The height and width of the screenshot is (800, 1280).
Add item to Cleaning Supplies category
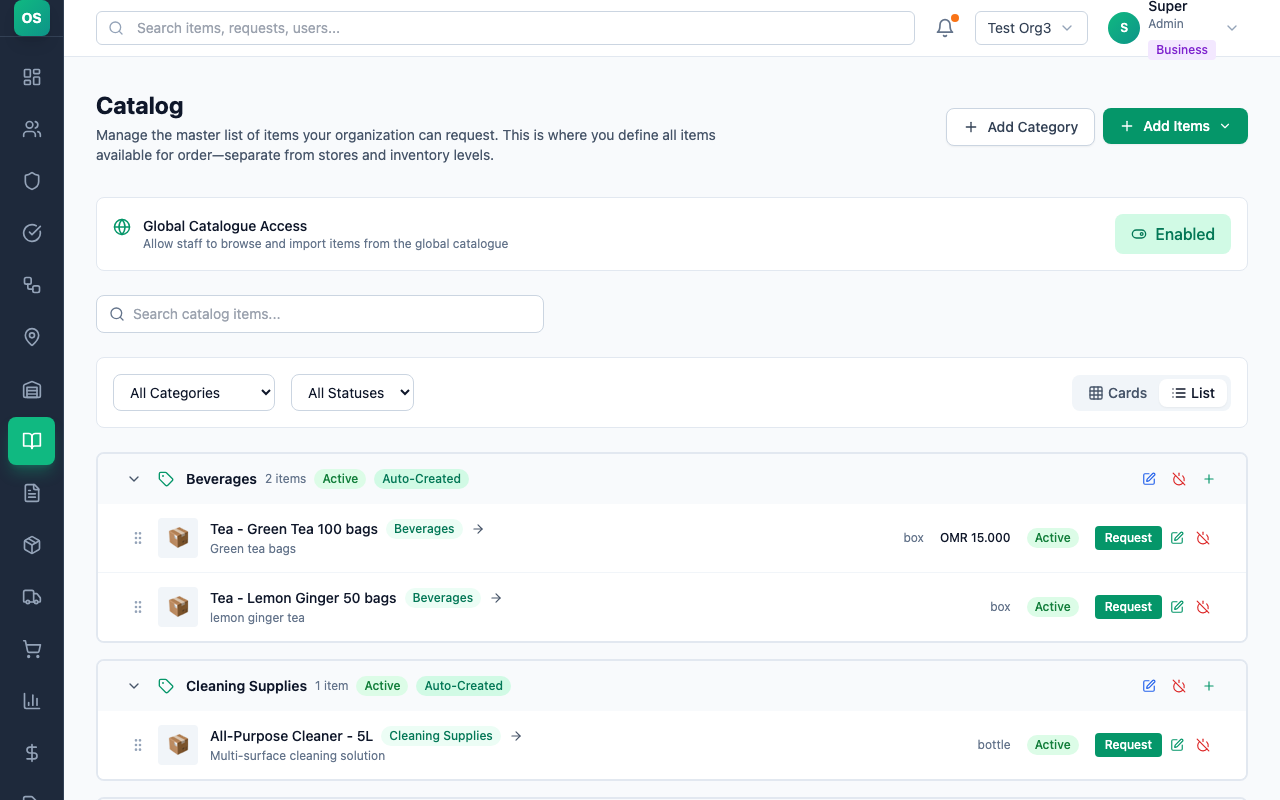[x=1209, y=686]
